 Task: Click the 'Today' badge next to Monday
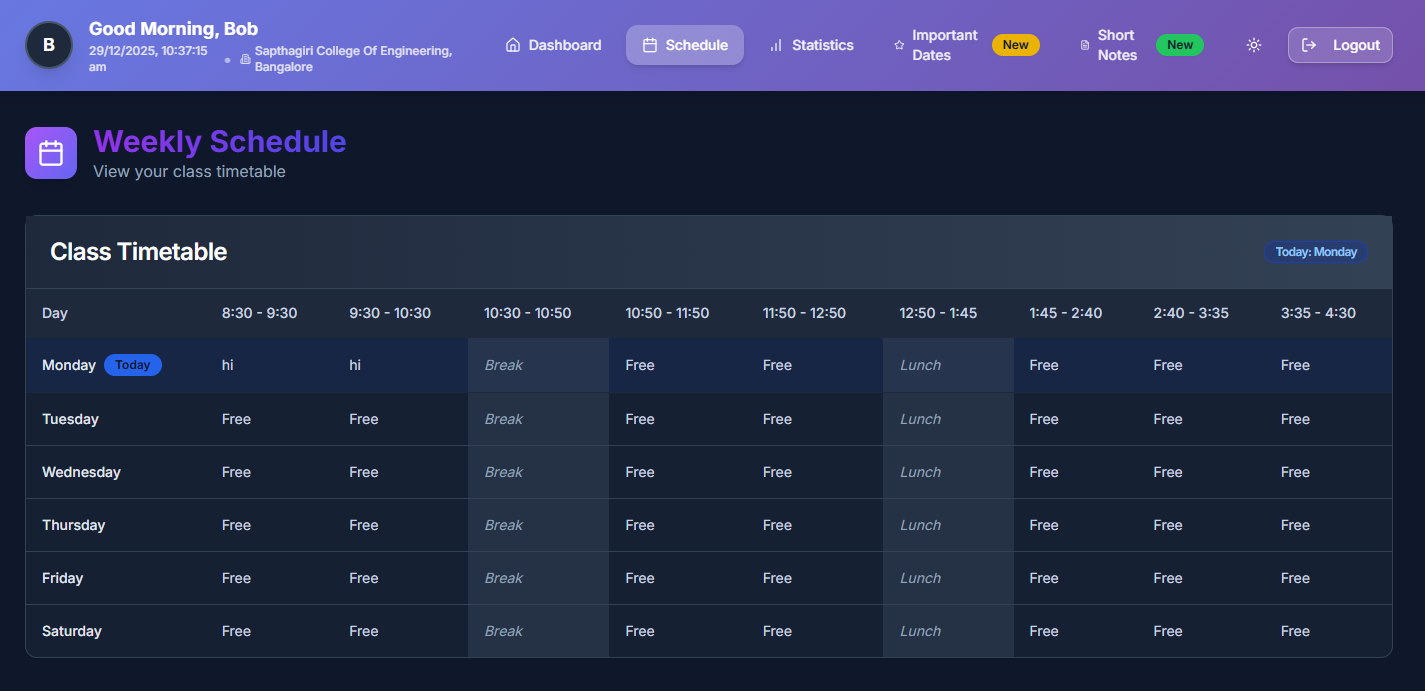click(x=133, y=364)
